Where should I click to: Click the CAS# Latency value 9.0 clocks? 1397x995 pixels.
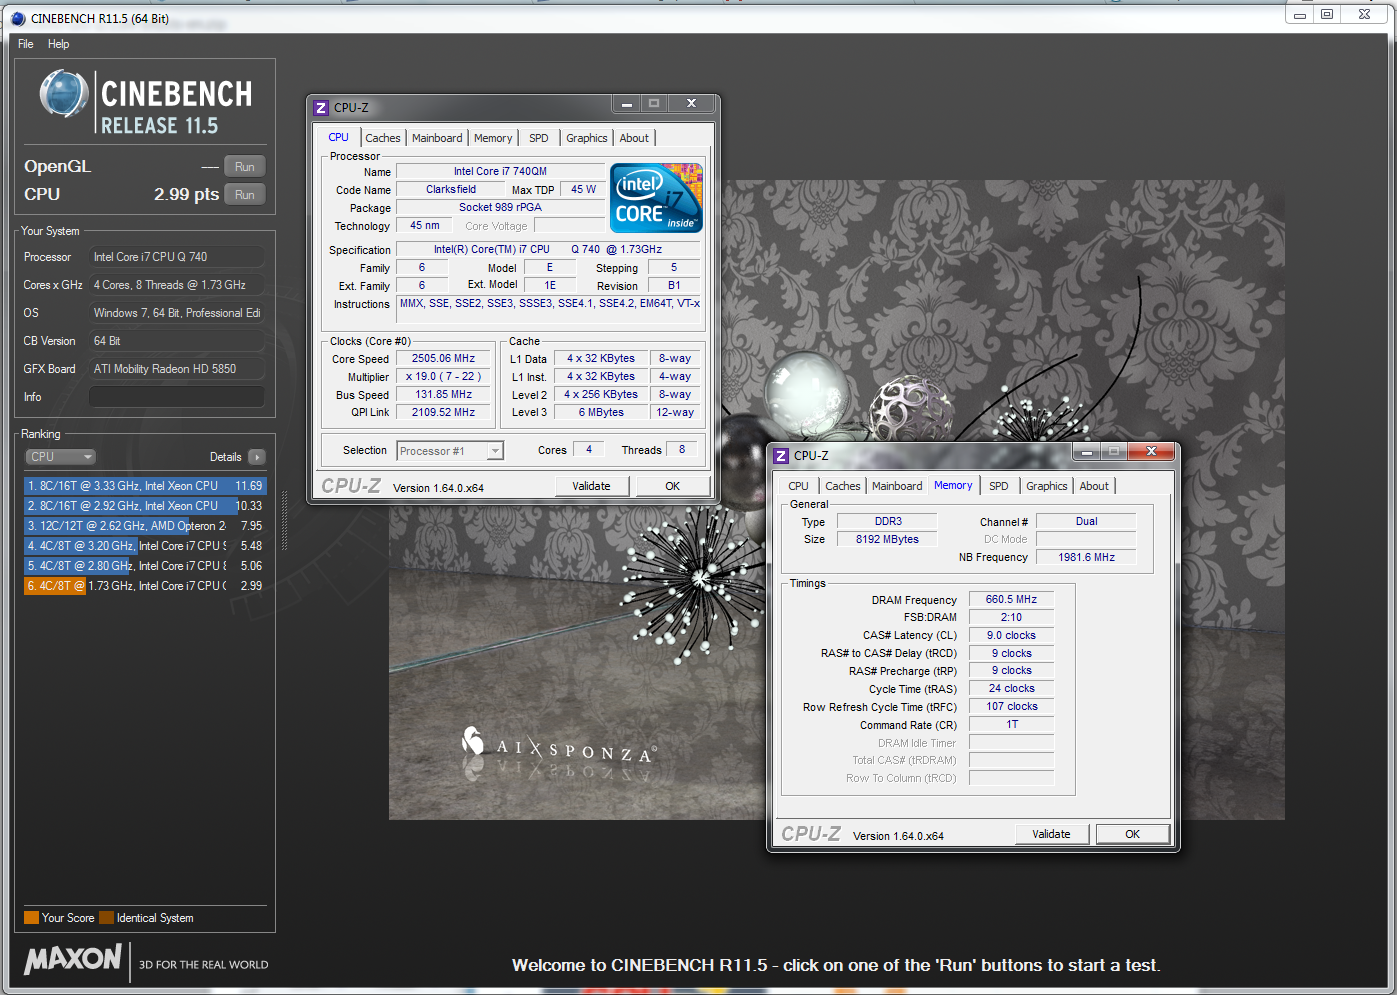tap(1011, 635)
